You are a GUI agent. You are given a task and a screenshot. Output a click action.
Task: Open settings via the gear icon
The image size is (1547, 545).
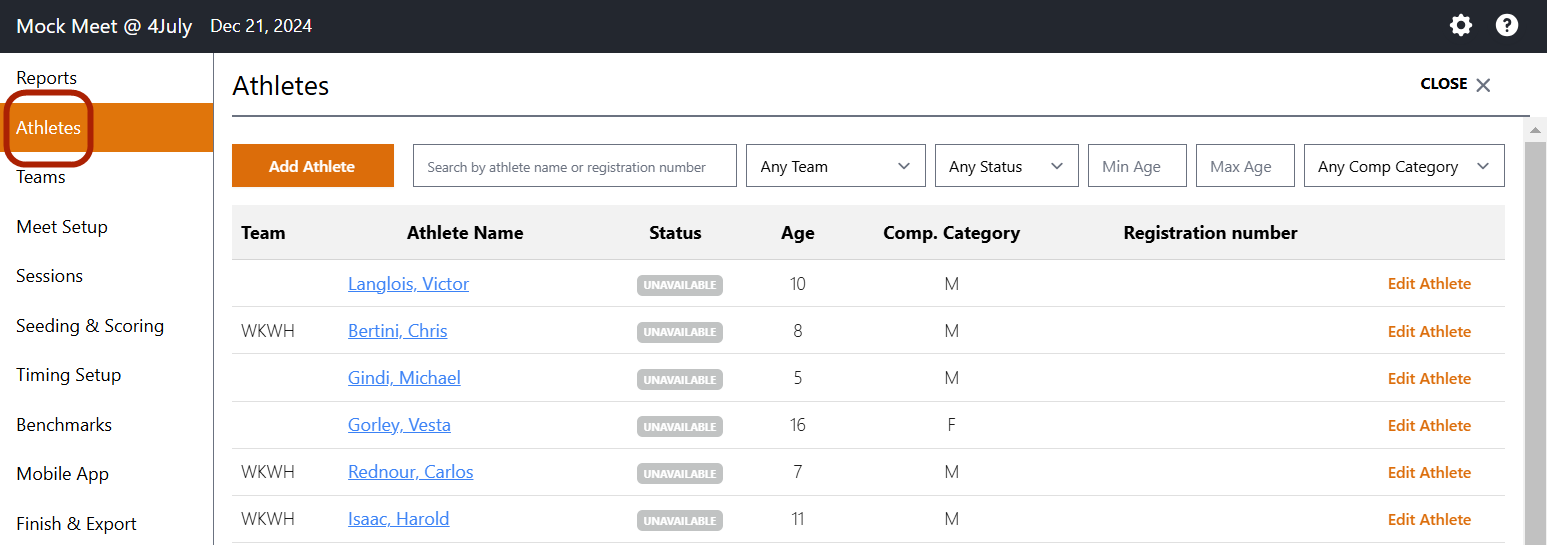(1461, 25)
